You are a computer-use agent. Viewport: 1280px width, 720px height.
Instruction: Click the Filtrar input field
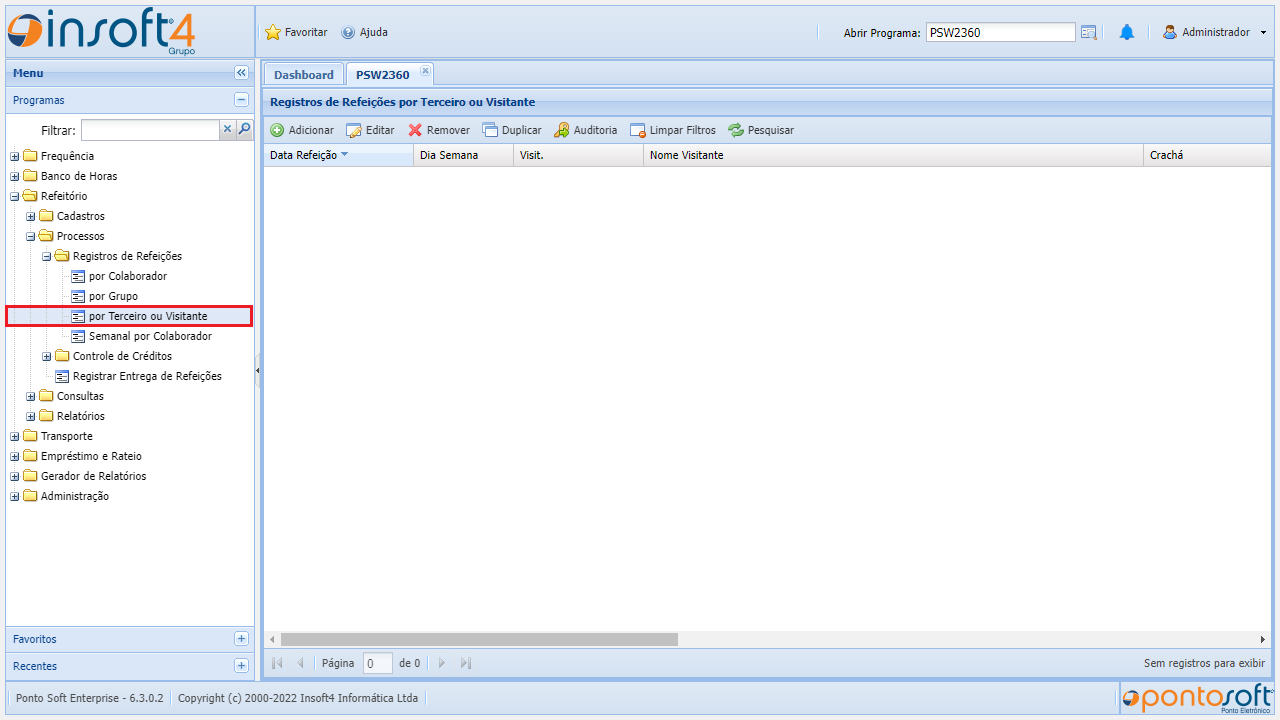(x=150, y=130)
